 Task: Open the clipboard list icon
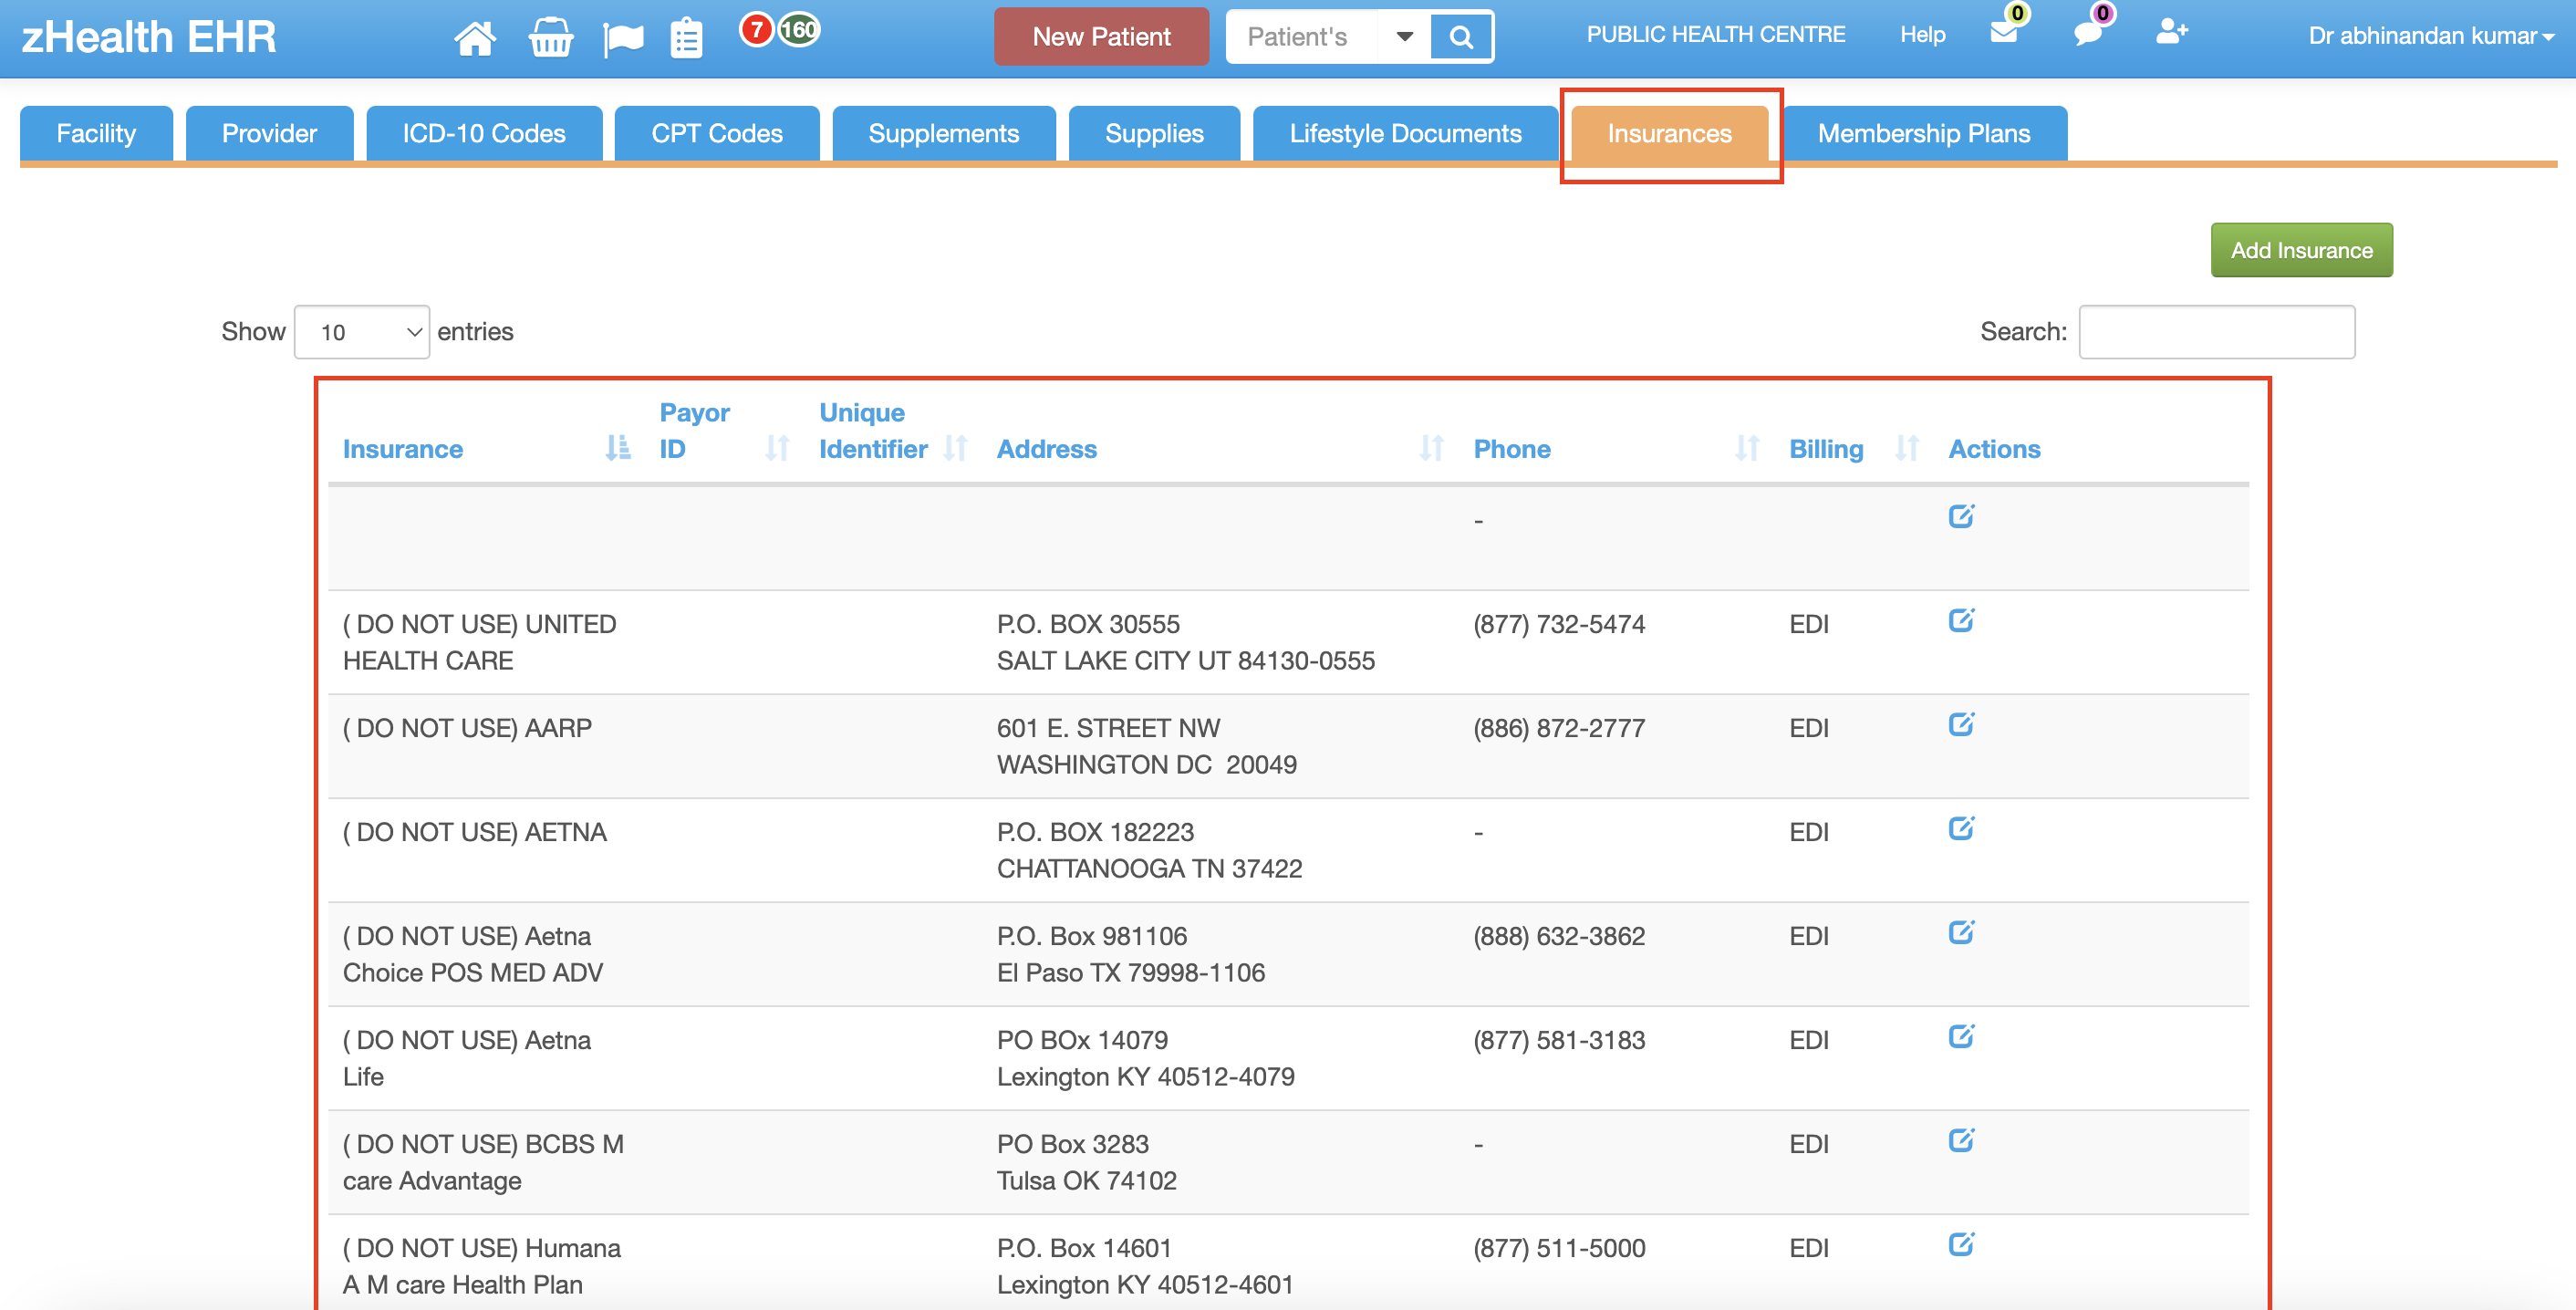pyautogui.click(x=686, y=38)
